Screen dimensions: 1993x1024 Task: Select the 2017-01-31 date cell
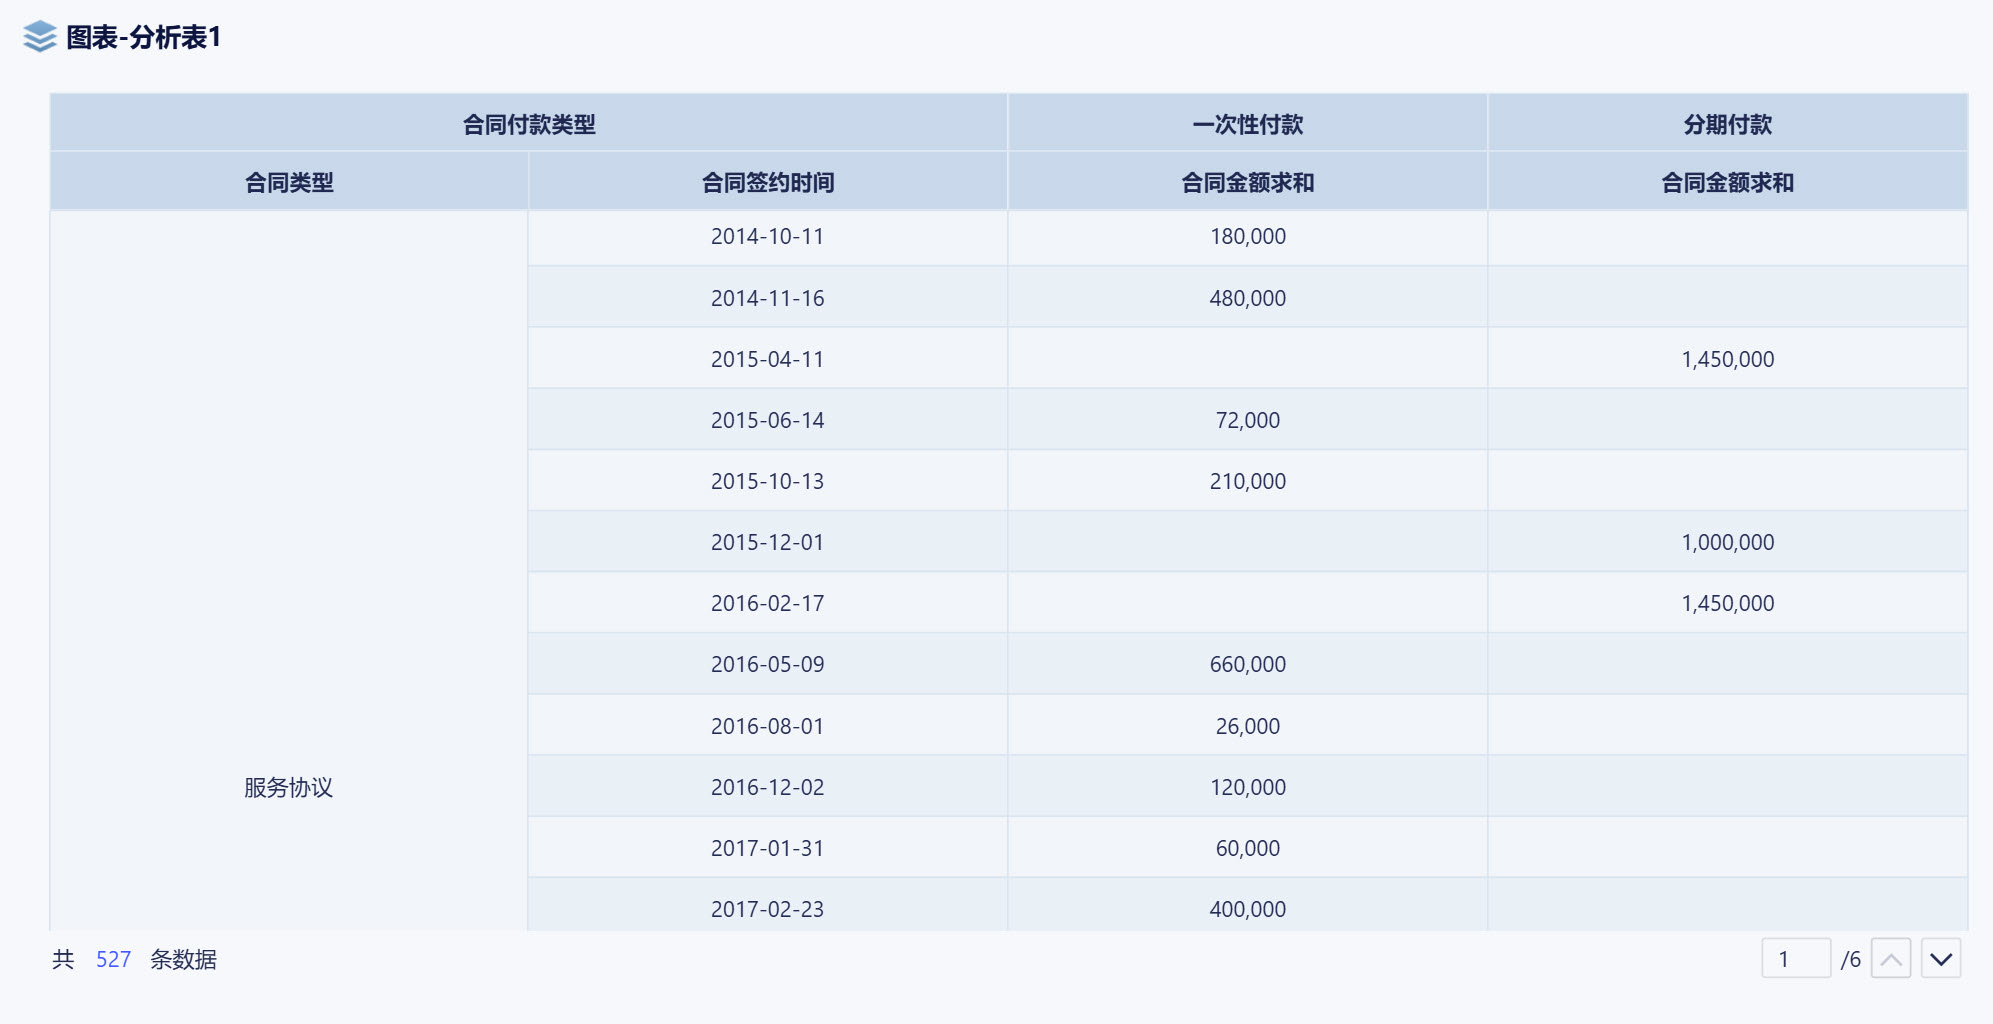[x=767, y=848]
